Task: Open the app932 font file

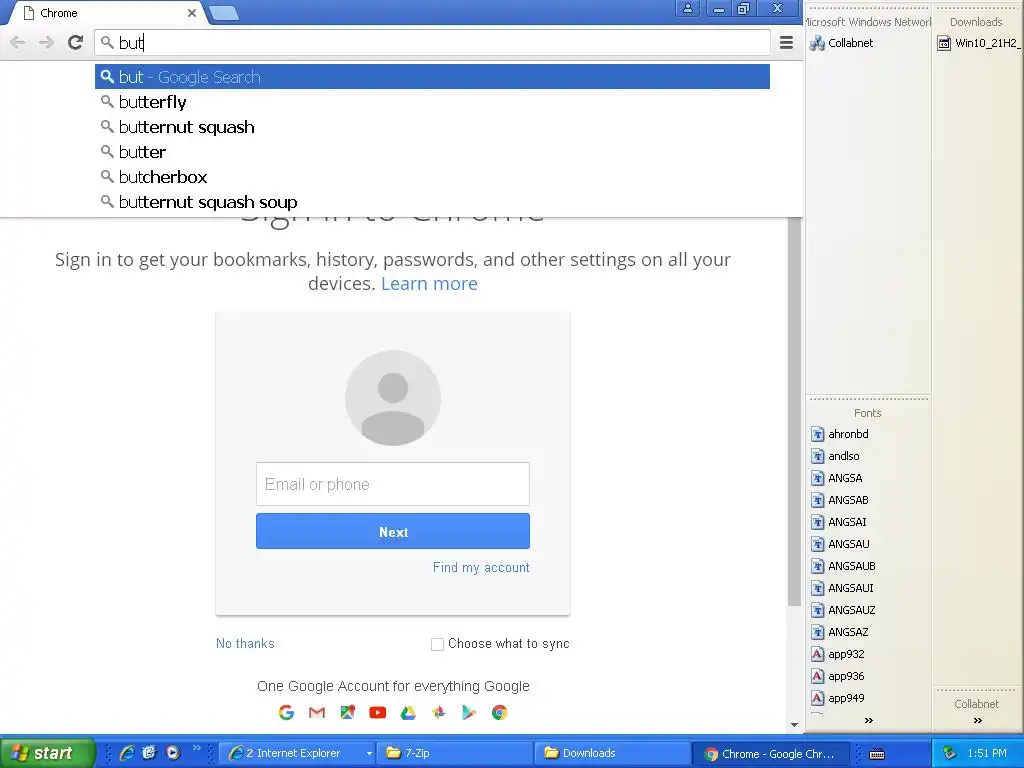Action: [838, 654]
